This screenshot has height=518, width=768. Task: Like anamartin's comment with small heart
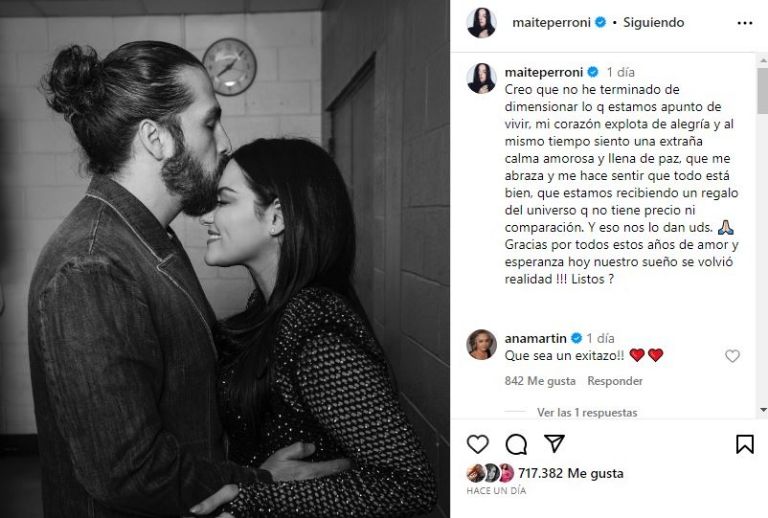click(732, 356)
